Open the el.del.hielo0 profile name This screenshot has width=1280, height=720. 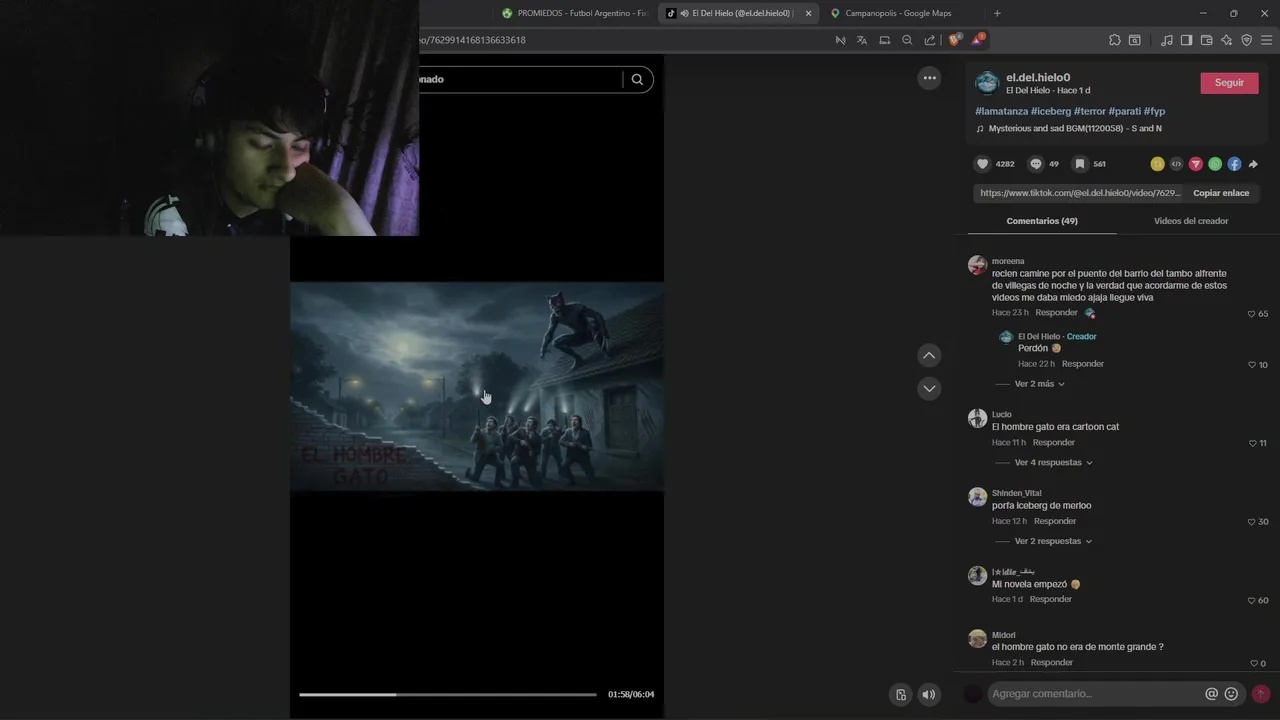tap(1038, 77)
